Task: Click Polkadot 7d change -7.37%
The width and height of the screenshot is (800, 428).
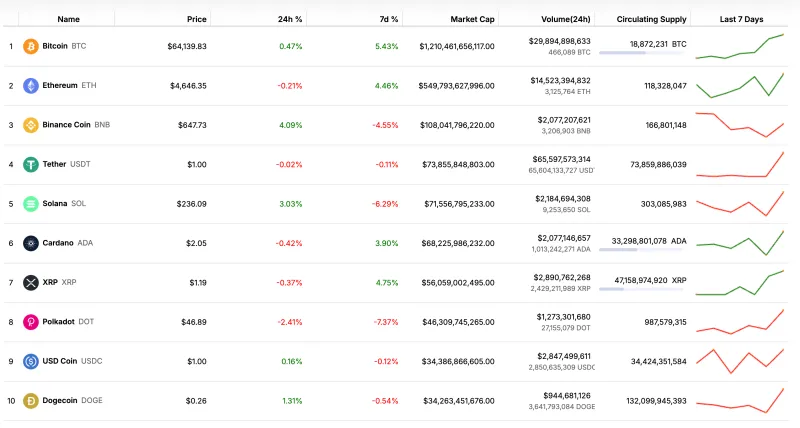Action: pos(385,322)
